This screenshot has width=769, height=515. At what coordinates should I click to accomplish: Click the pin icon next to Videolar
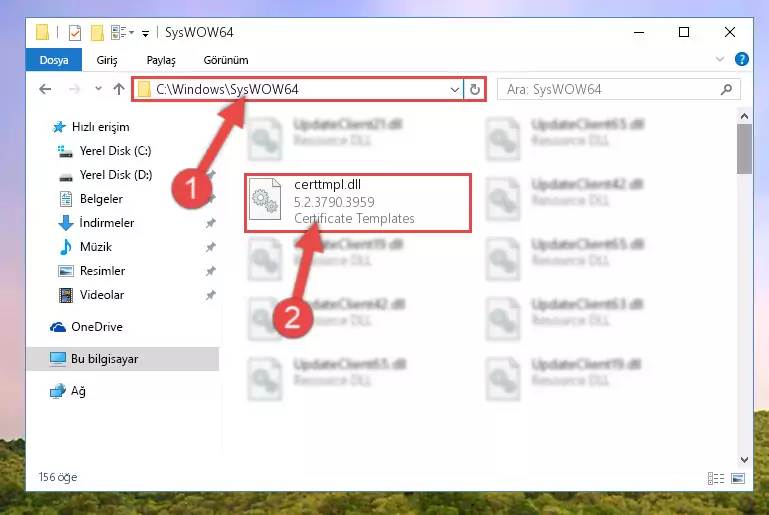[210, 295]
